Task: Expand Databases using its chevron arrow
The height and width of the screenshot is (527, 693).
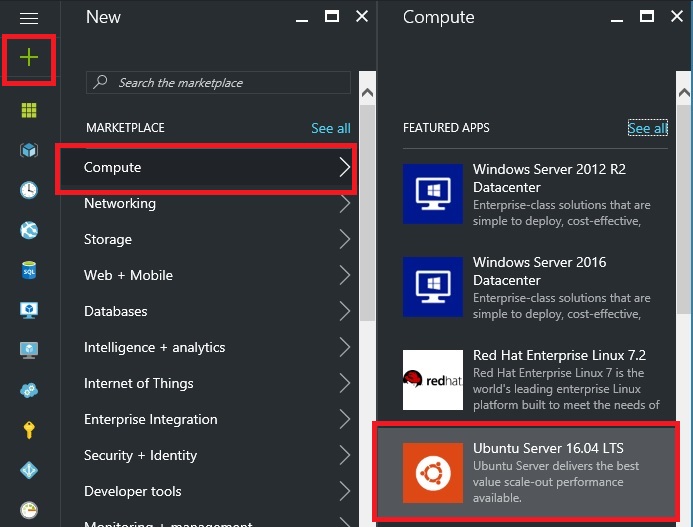Action: click(345, 311)
